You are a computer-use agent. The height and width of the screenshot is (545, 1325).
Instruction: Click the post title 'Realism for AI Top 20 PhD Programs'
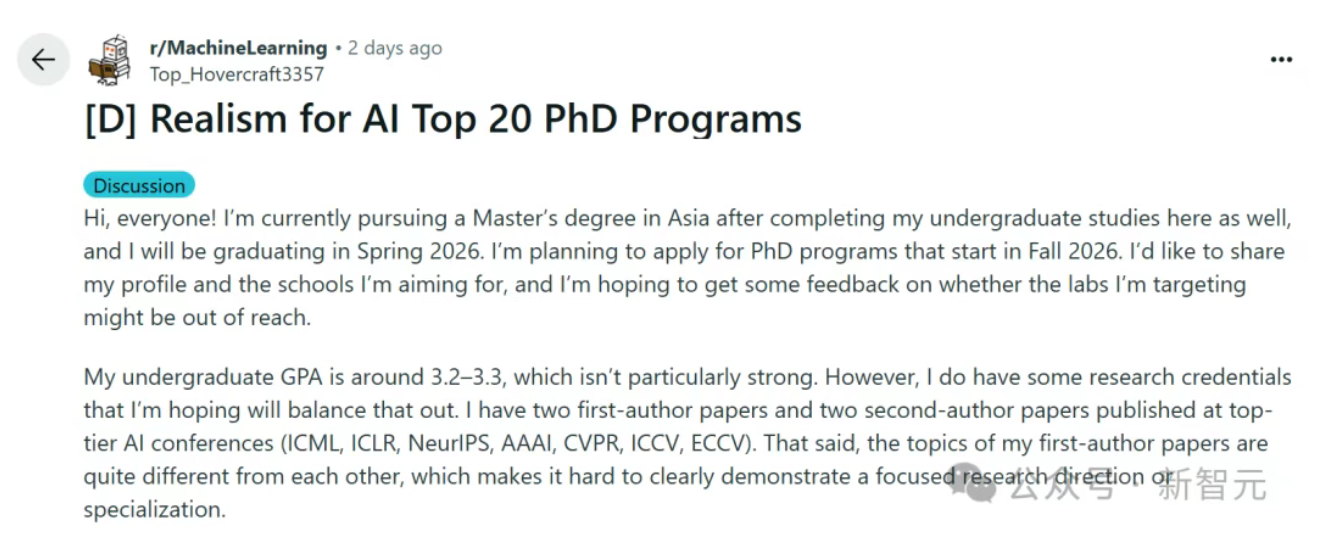pos(475,119)
